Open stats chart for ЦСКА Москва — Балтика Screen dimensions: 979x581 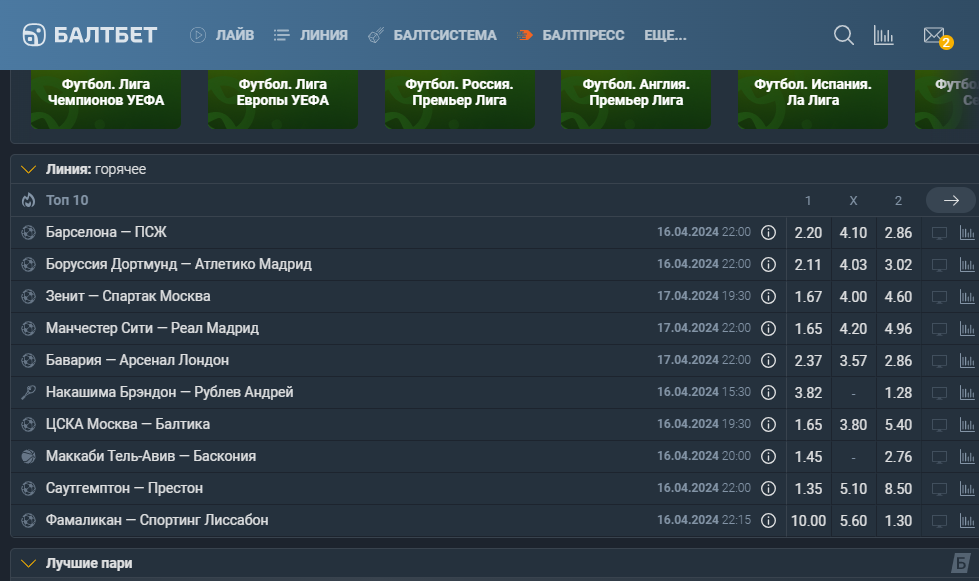967,425
